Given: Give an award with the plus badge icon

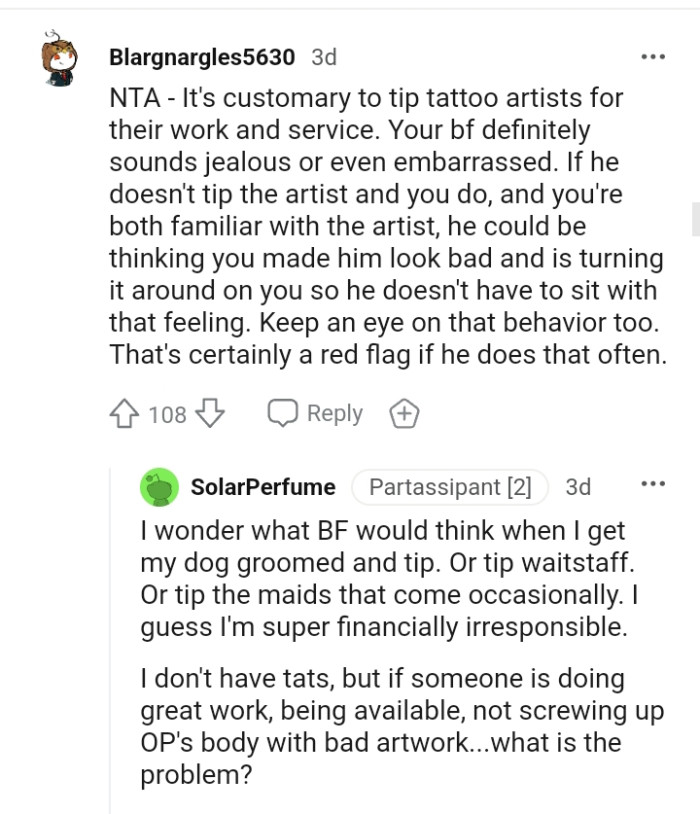Looking at the screenshot, I should click(404, 413).
